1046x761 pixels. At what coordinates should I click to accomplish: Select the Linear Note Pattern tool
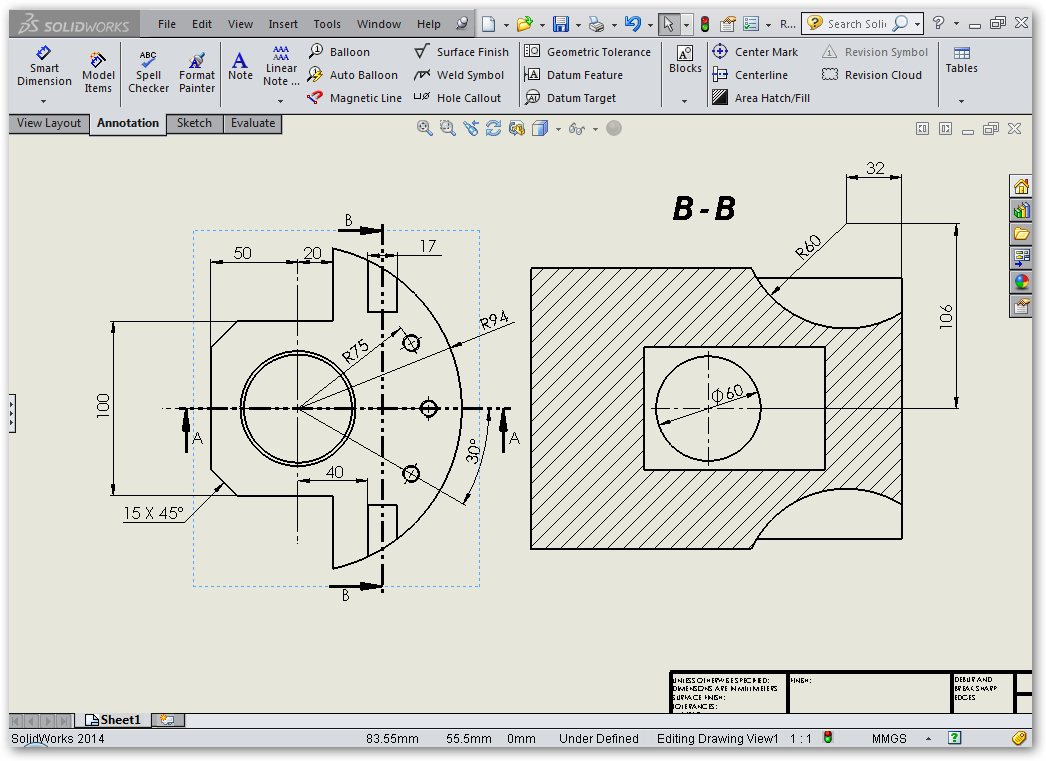point(281,66)
